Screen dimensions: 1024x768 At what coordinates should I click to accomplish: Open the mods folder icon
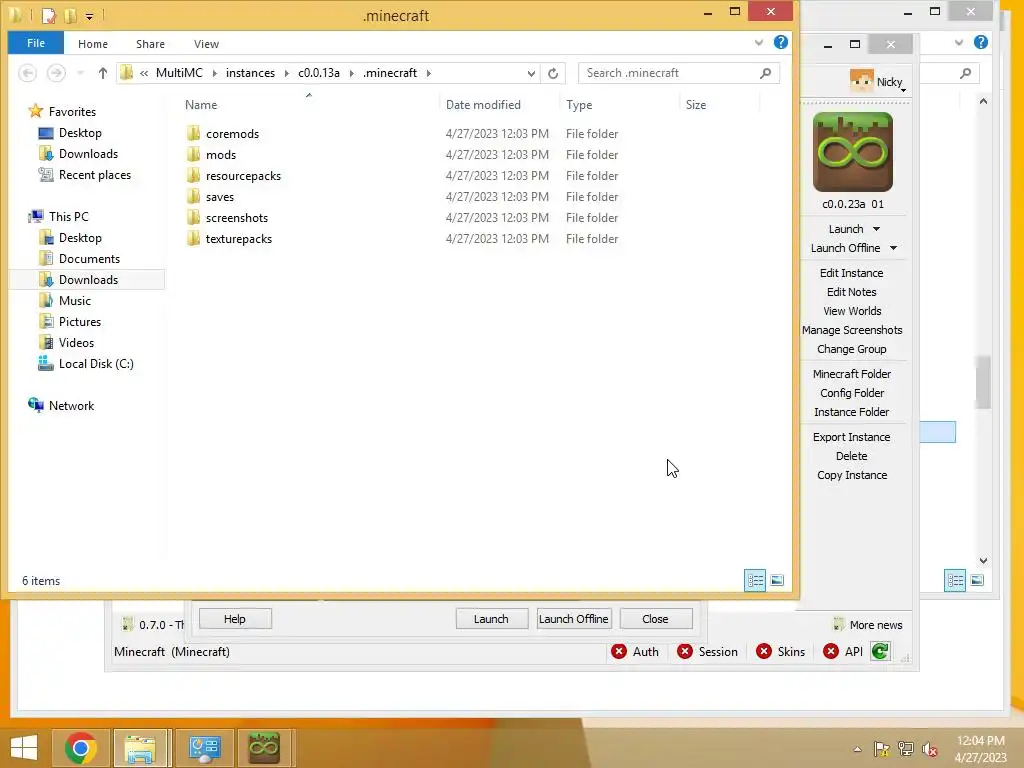tap(193, 155)
